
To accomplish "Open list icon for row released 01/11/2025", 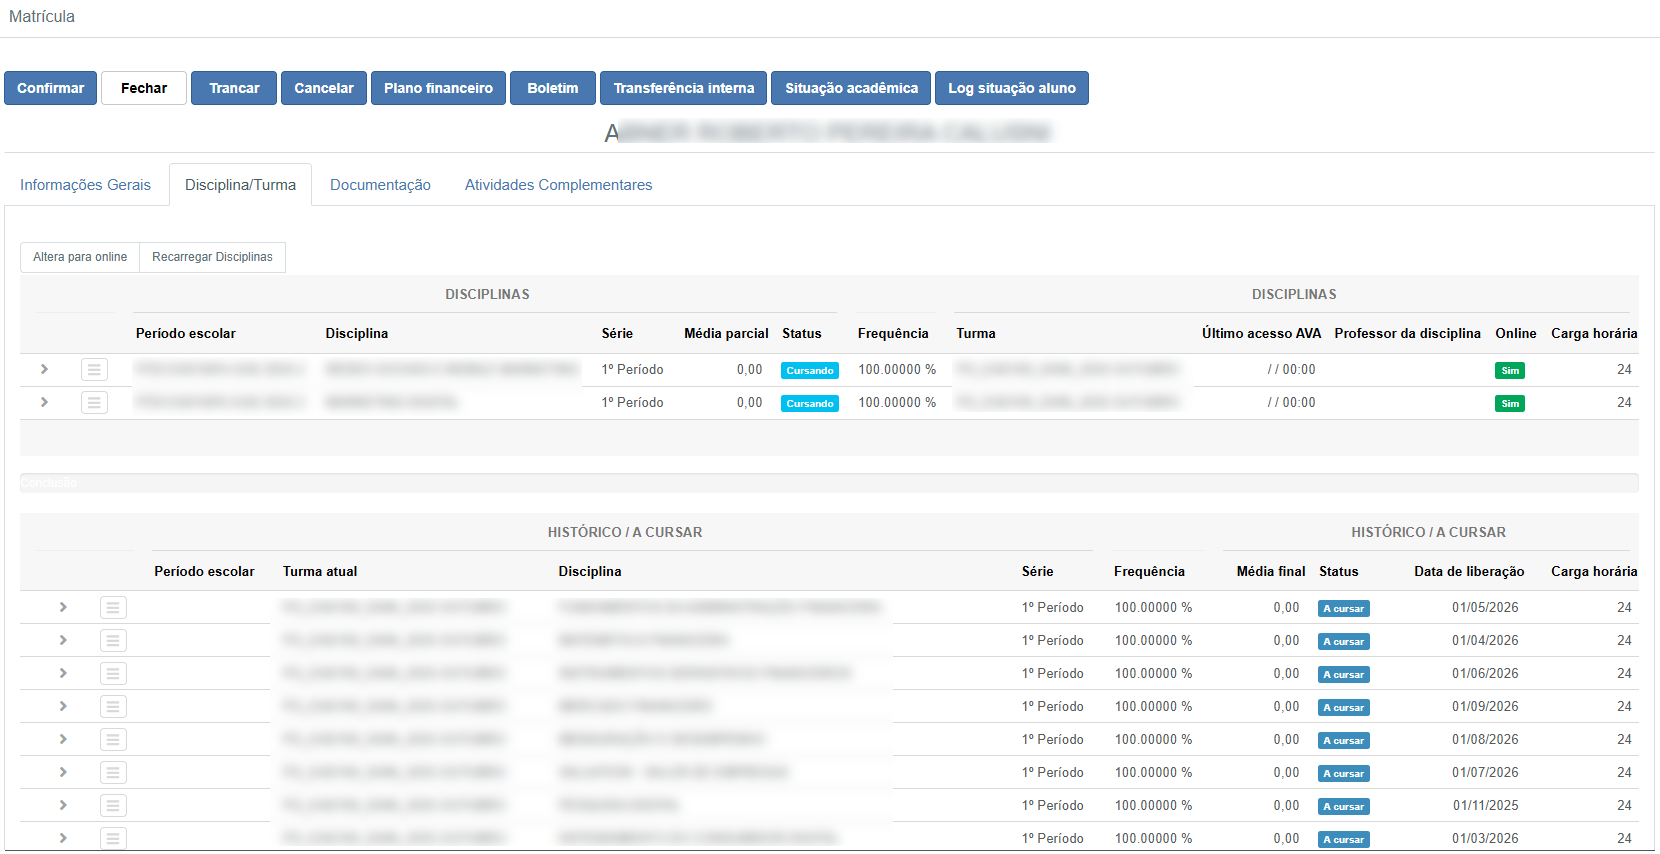I will click(x=113, y=806).
